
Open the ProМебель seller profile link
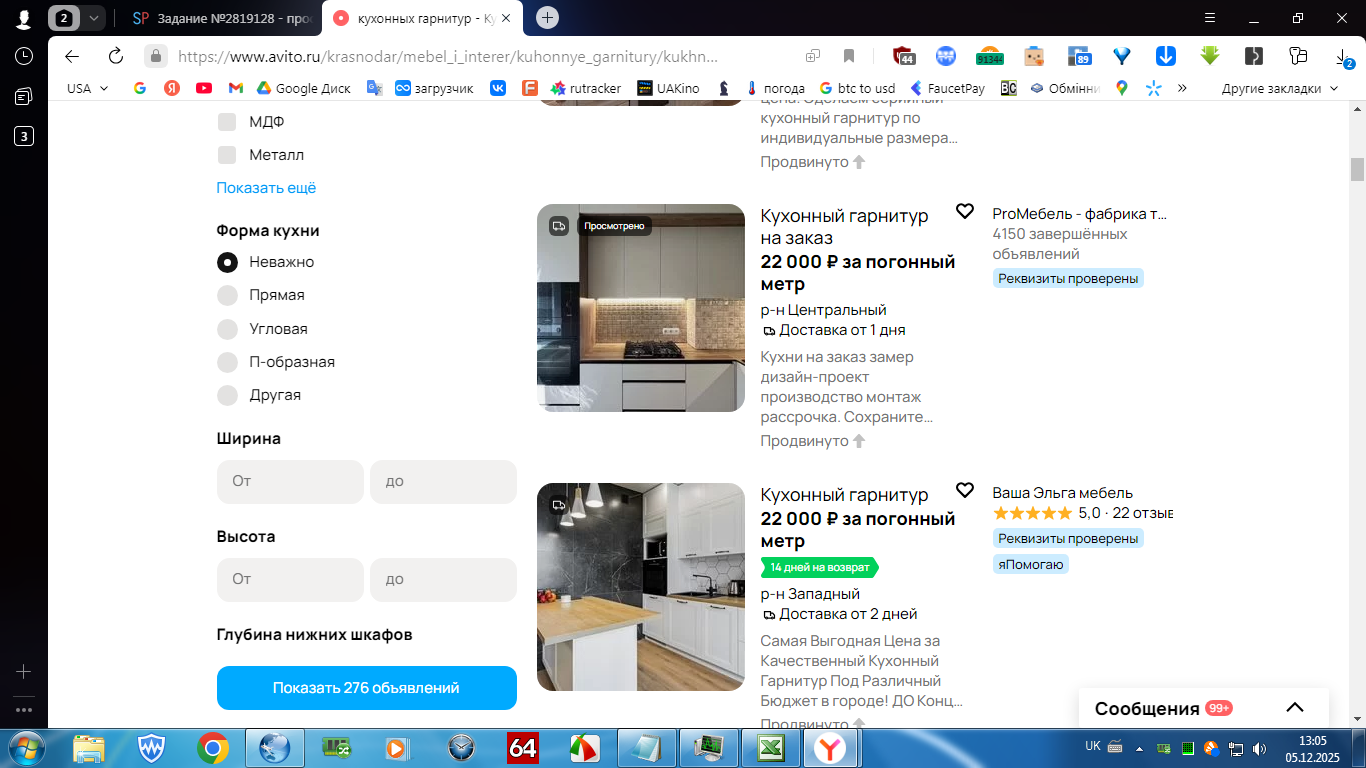pos(1080,213)
